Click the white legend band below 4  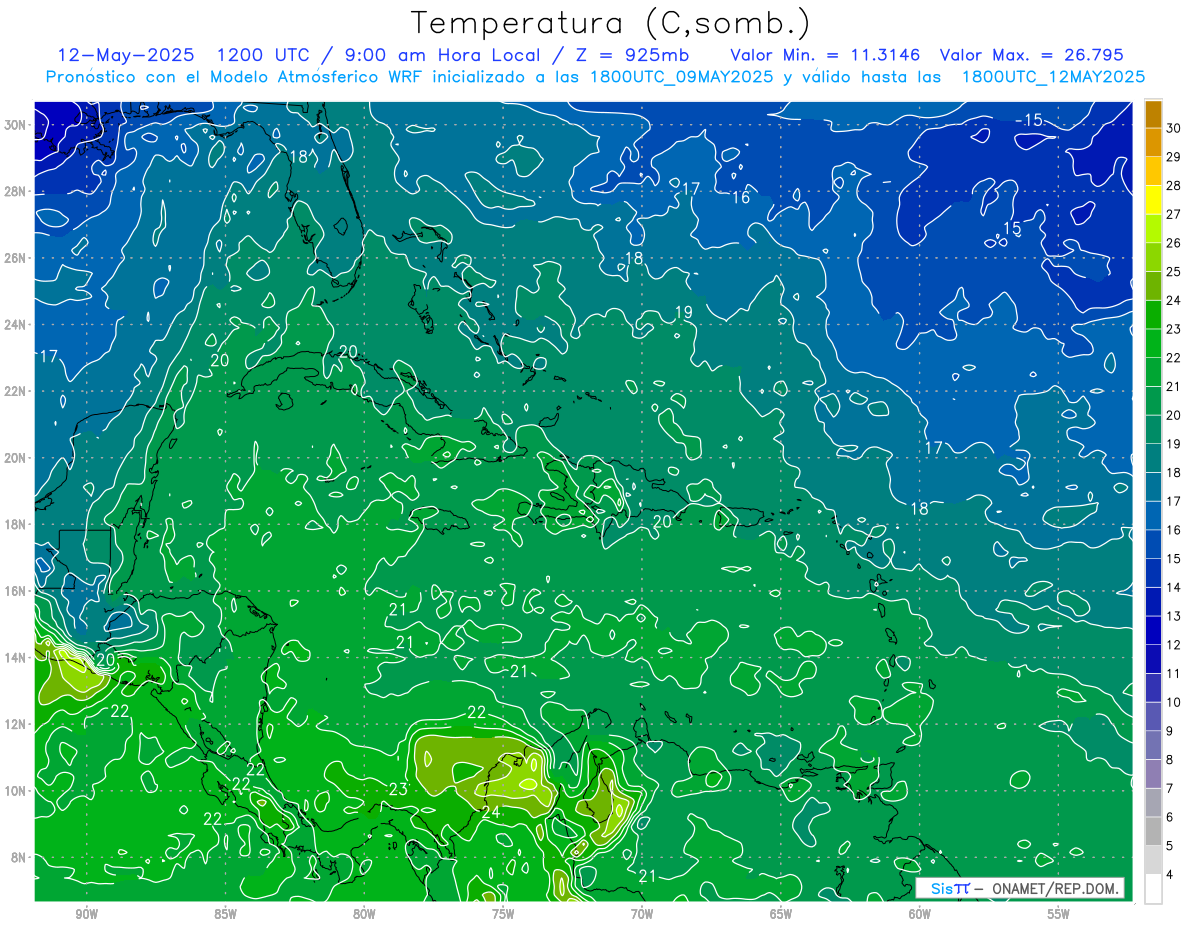pyautogui.click(x=1153, y=889)
